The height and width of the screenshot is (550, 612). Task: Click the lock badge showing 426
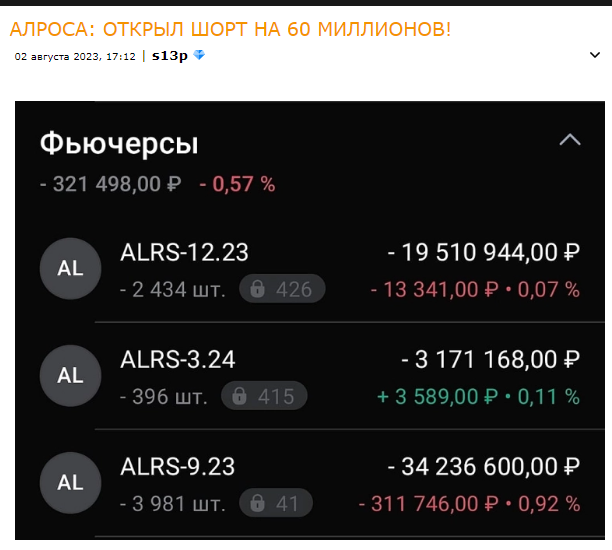282,290
